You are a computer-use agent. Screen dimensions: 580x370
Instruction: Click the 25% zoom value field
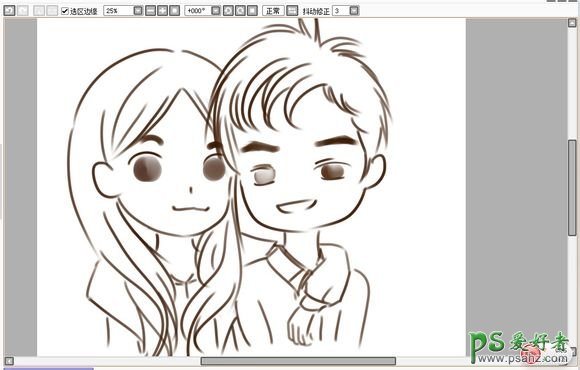[118, 10]
